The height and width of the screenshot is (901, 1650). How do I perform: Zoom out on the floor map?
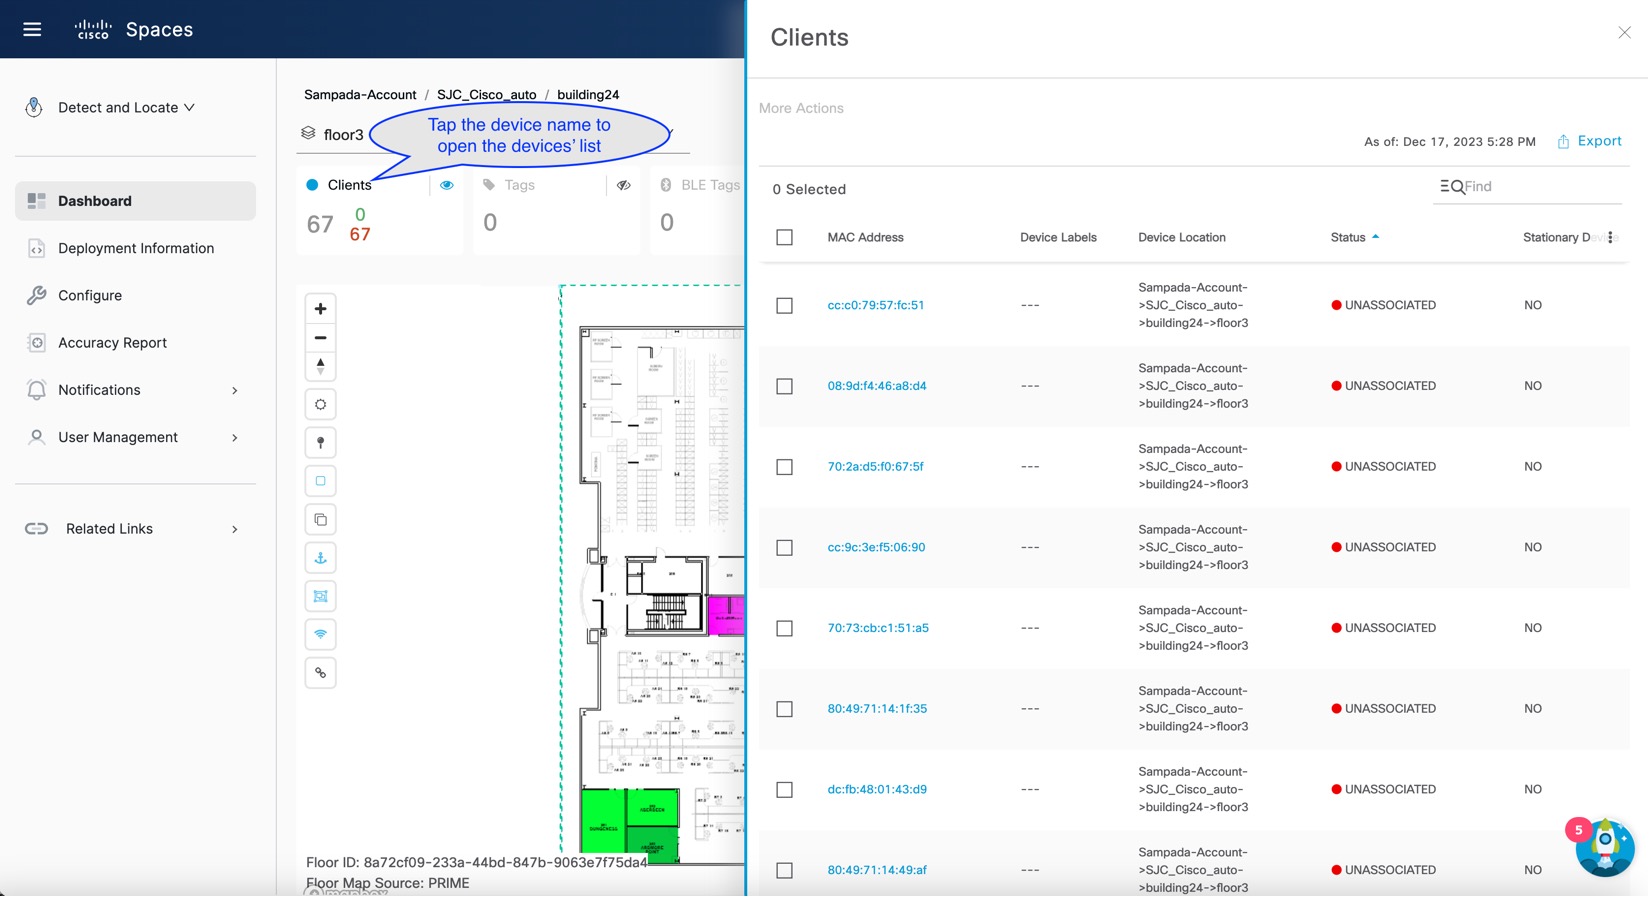320,338
